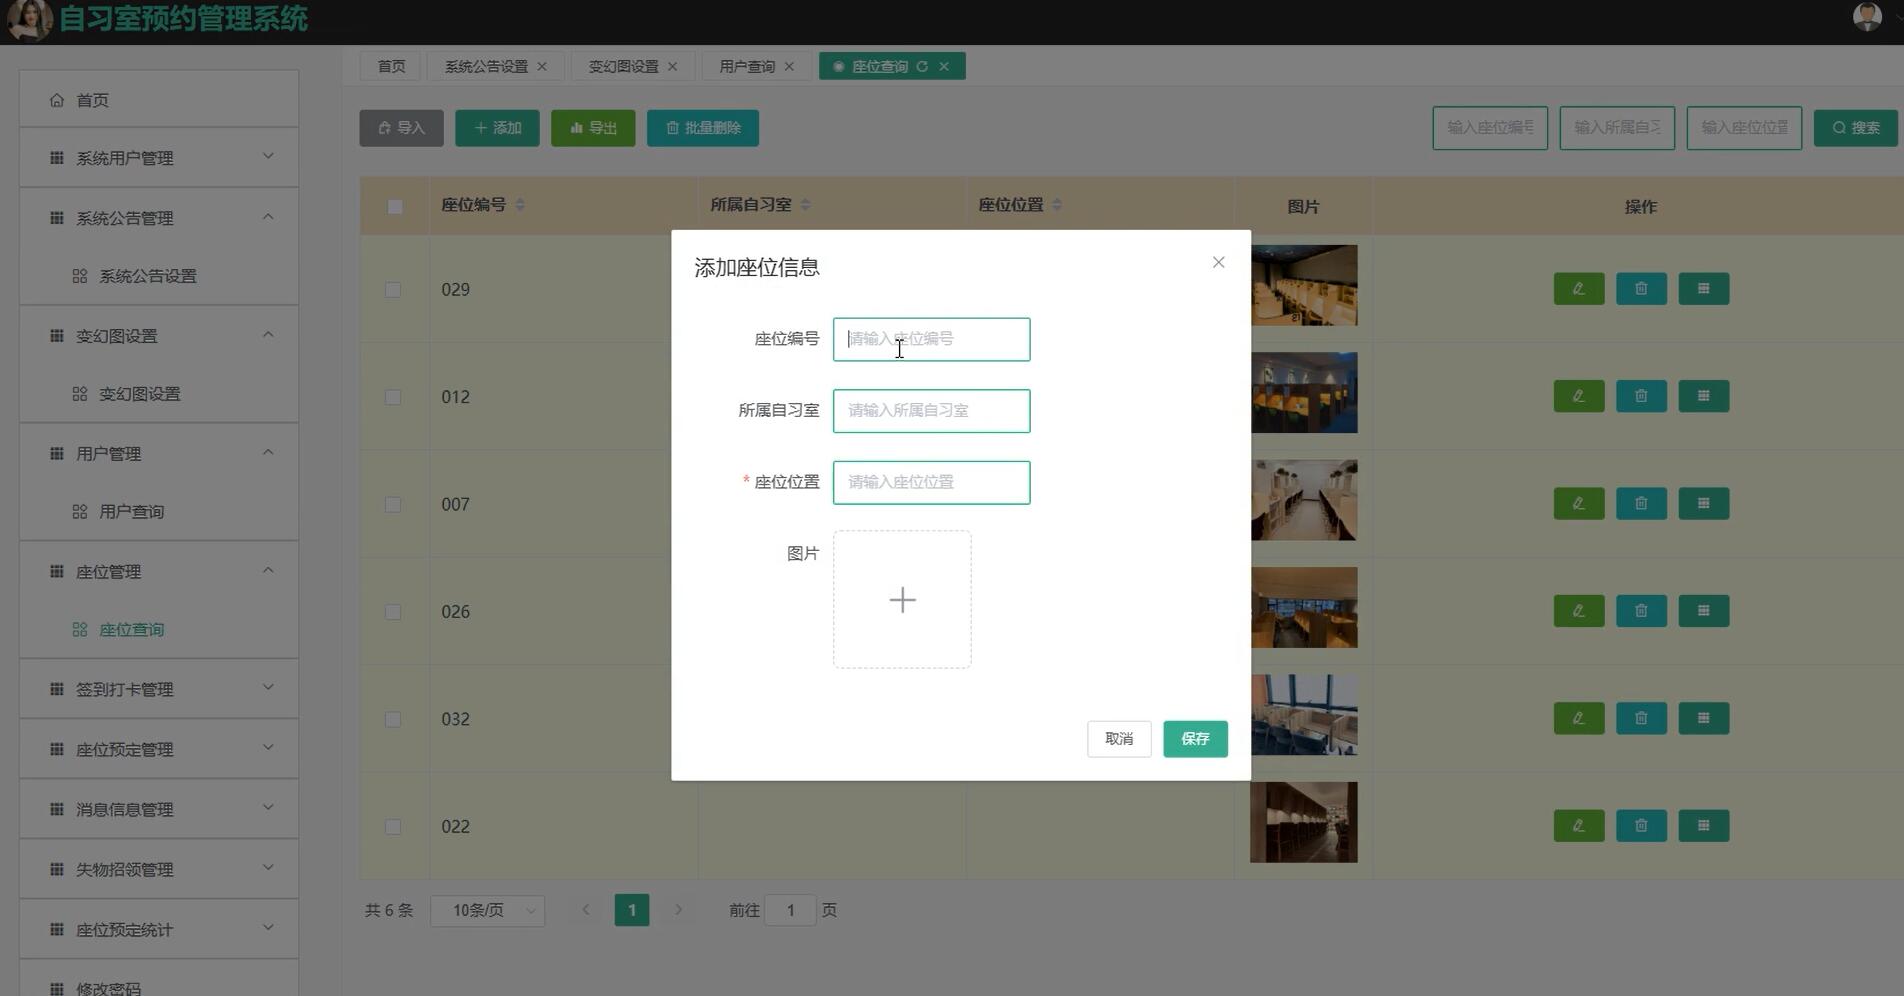Open the 10条/页 page size dropdown
The image size is (1904, 996).
click(x=487, y=910)
